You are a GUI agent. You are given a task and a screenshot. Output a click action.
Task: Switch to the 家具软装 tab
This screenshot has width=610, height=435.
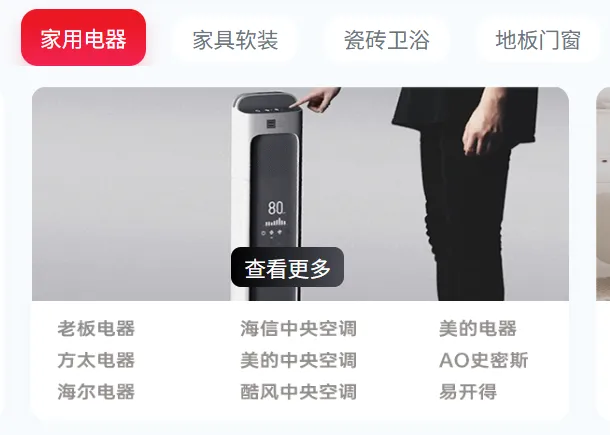[235, 40]
